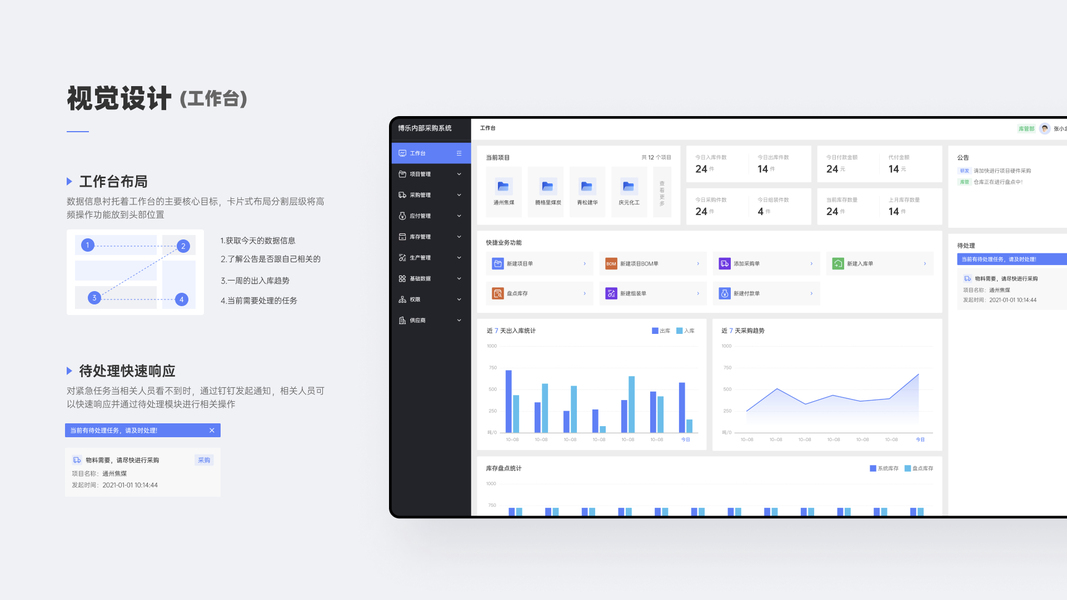Screen dimensions: 1067x600
Task: Click the 应付管理 money-bag icon in sidebar
Action: tap(402, 216)
